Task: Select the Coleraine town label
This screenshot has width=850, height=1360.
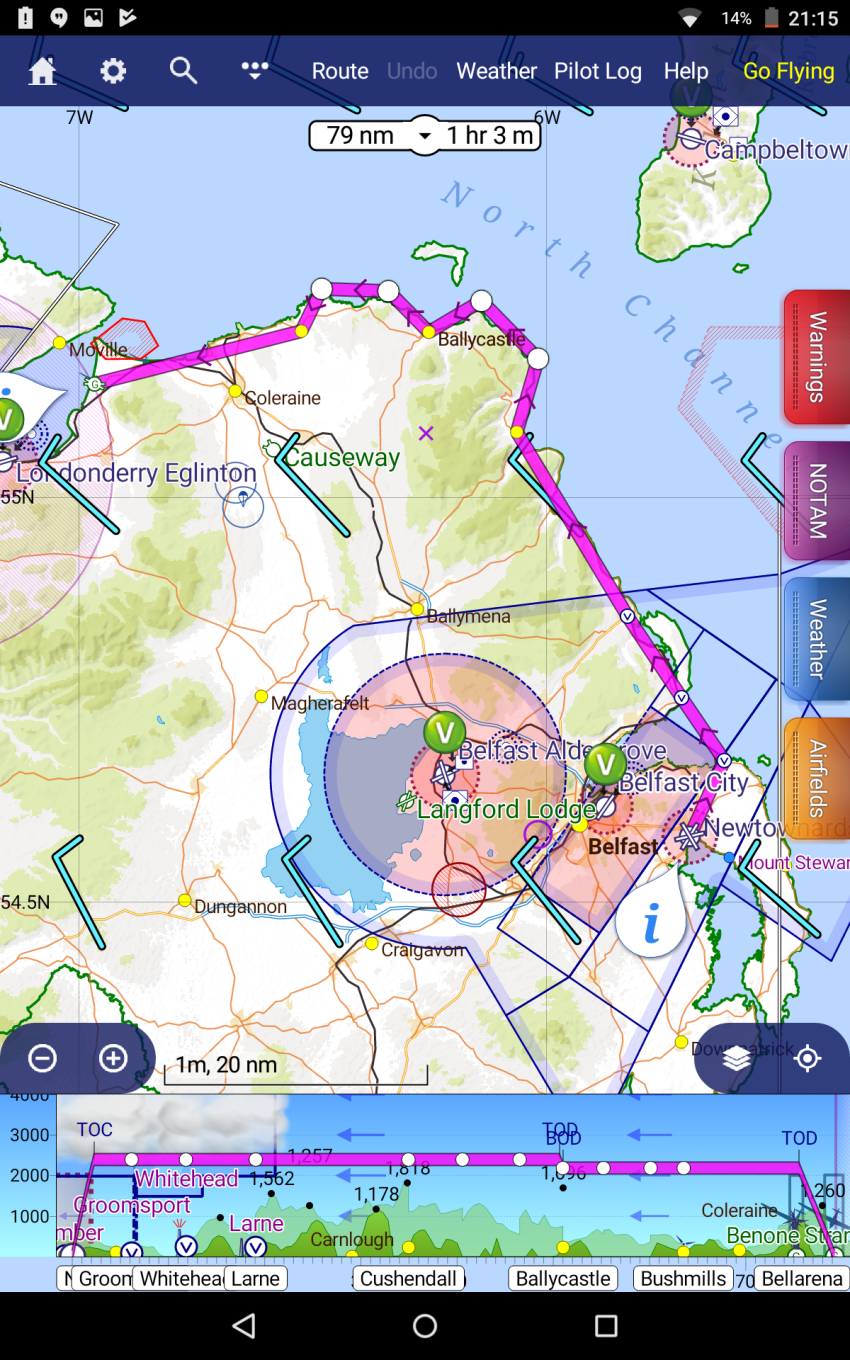Action: point(283,398)
